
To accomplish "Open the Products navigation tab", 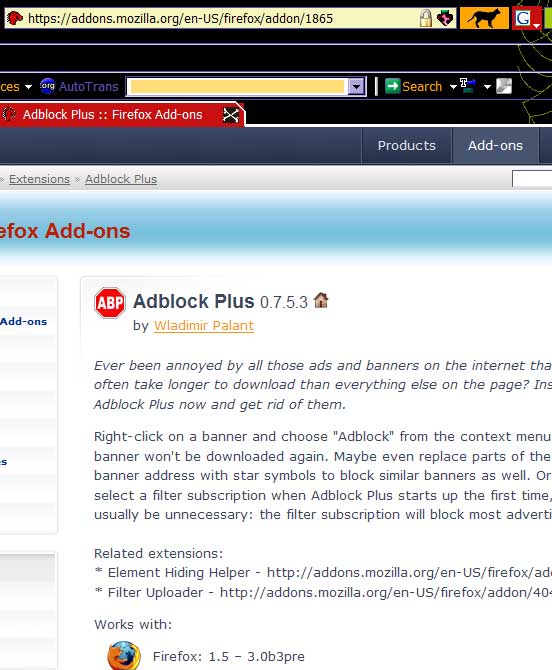I will [407, 146].
